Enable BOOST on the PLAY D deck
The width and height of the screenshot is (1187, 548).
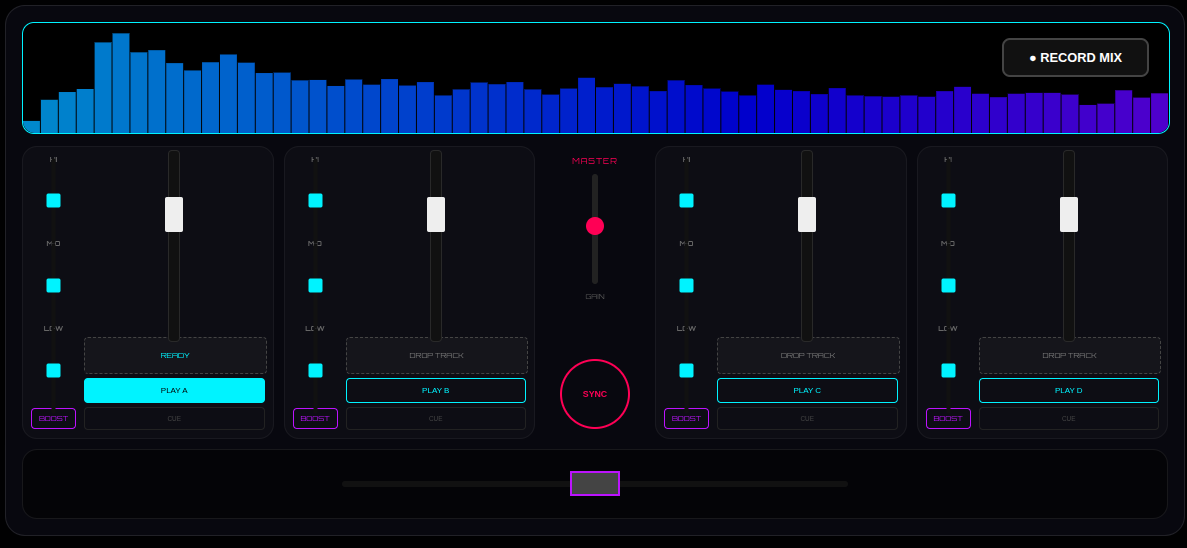point(949,419)
